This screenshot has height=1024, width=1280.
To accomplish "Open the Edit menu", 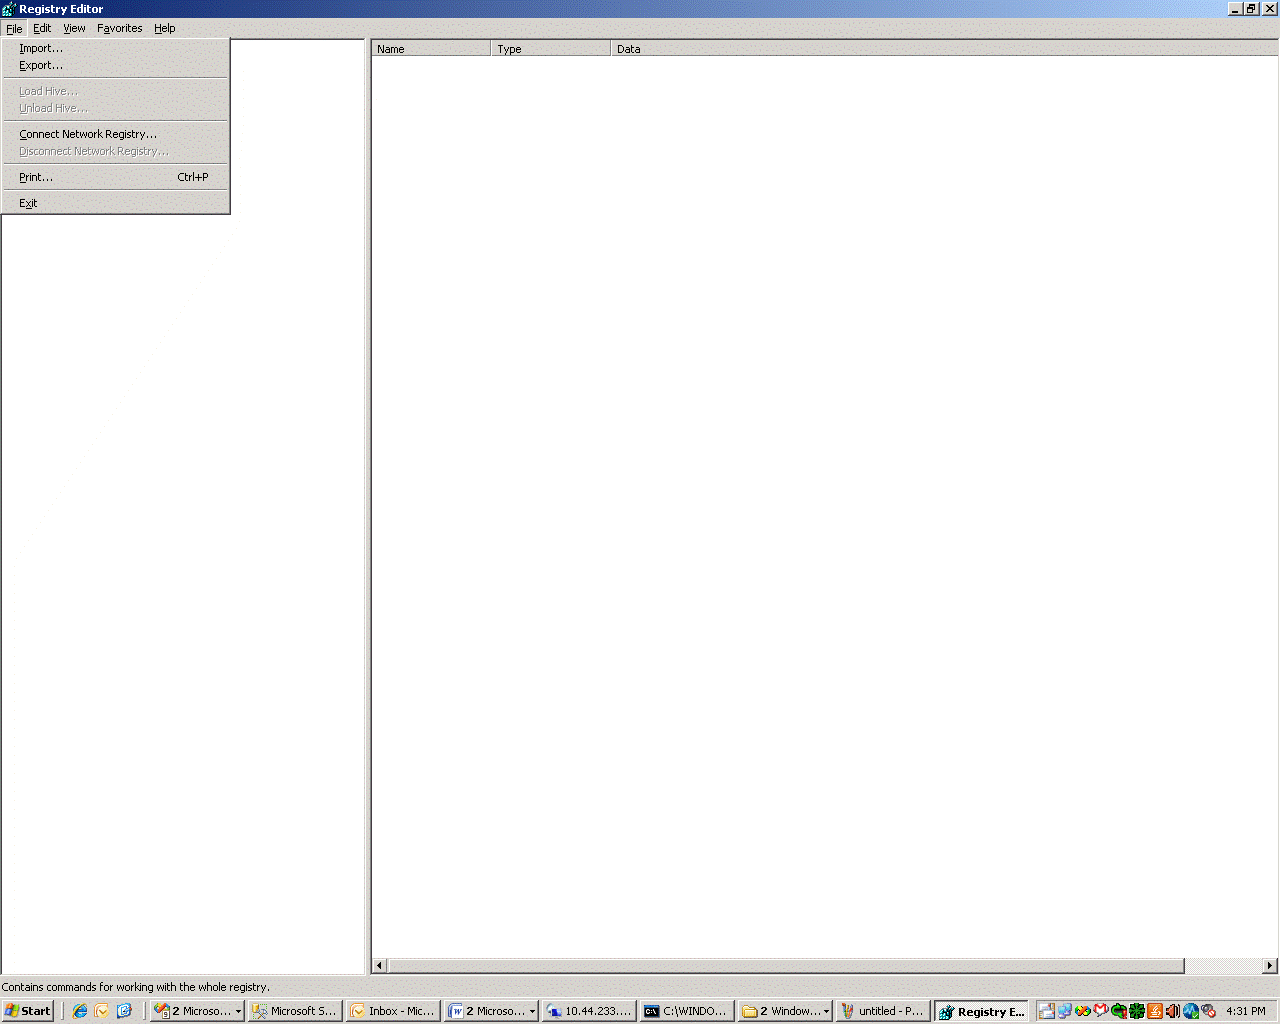I will 42,28.
